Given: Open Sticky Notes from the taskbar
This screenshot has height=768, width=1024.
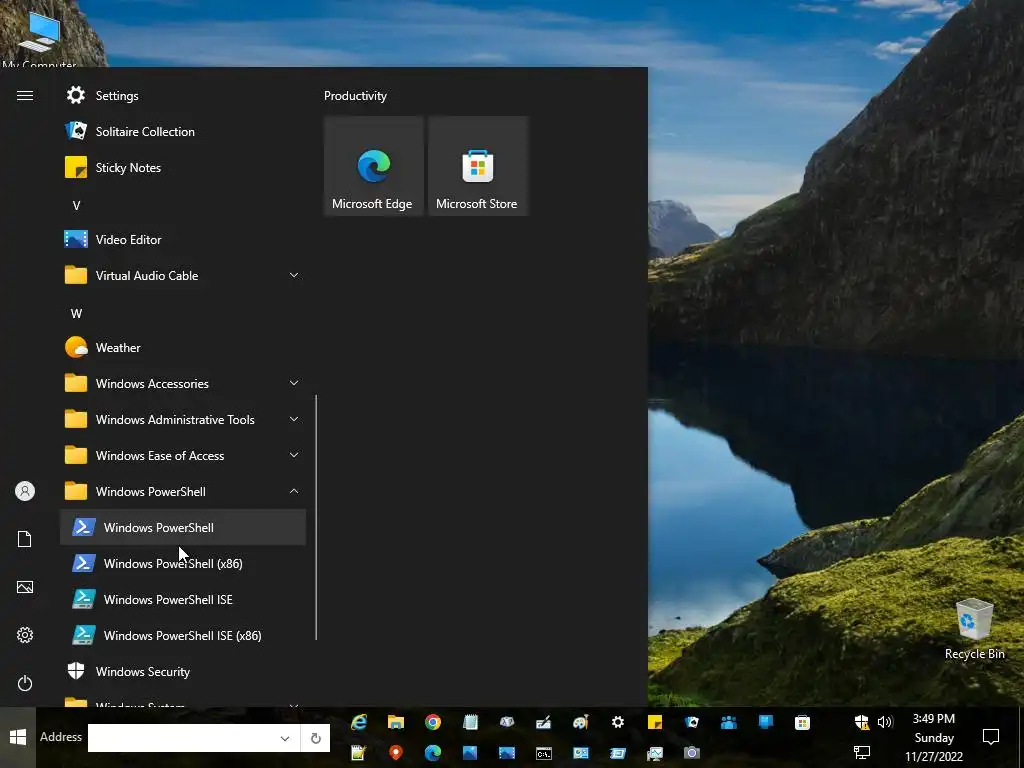Looking at the screenshot, I should [x=655, y=722].
